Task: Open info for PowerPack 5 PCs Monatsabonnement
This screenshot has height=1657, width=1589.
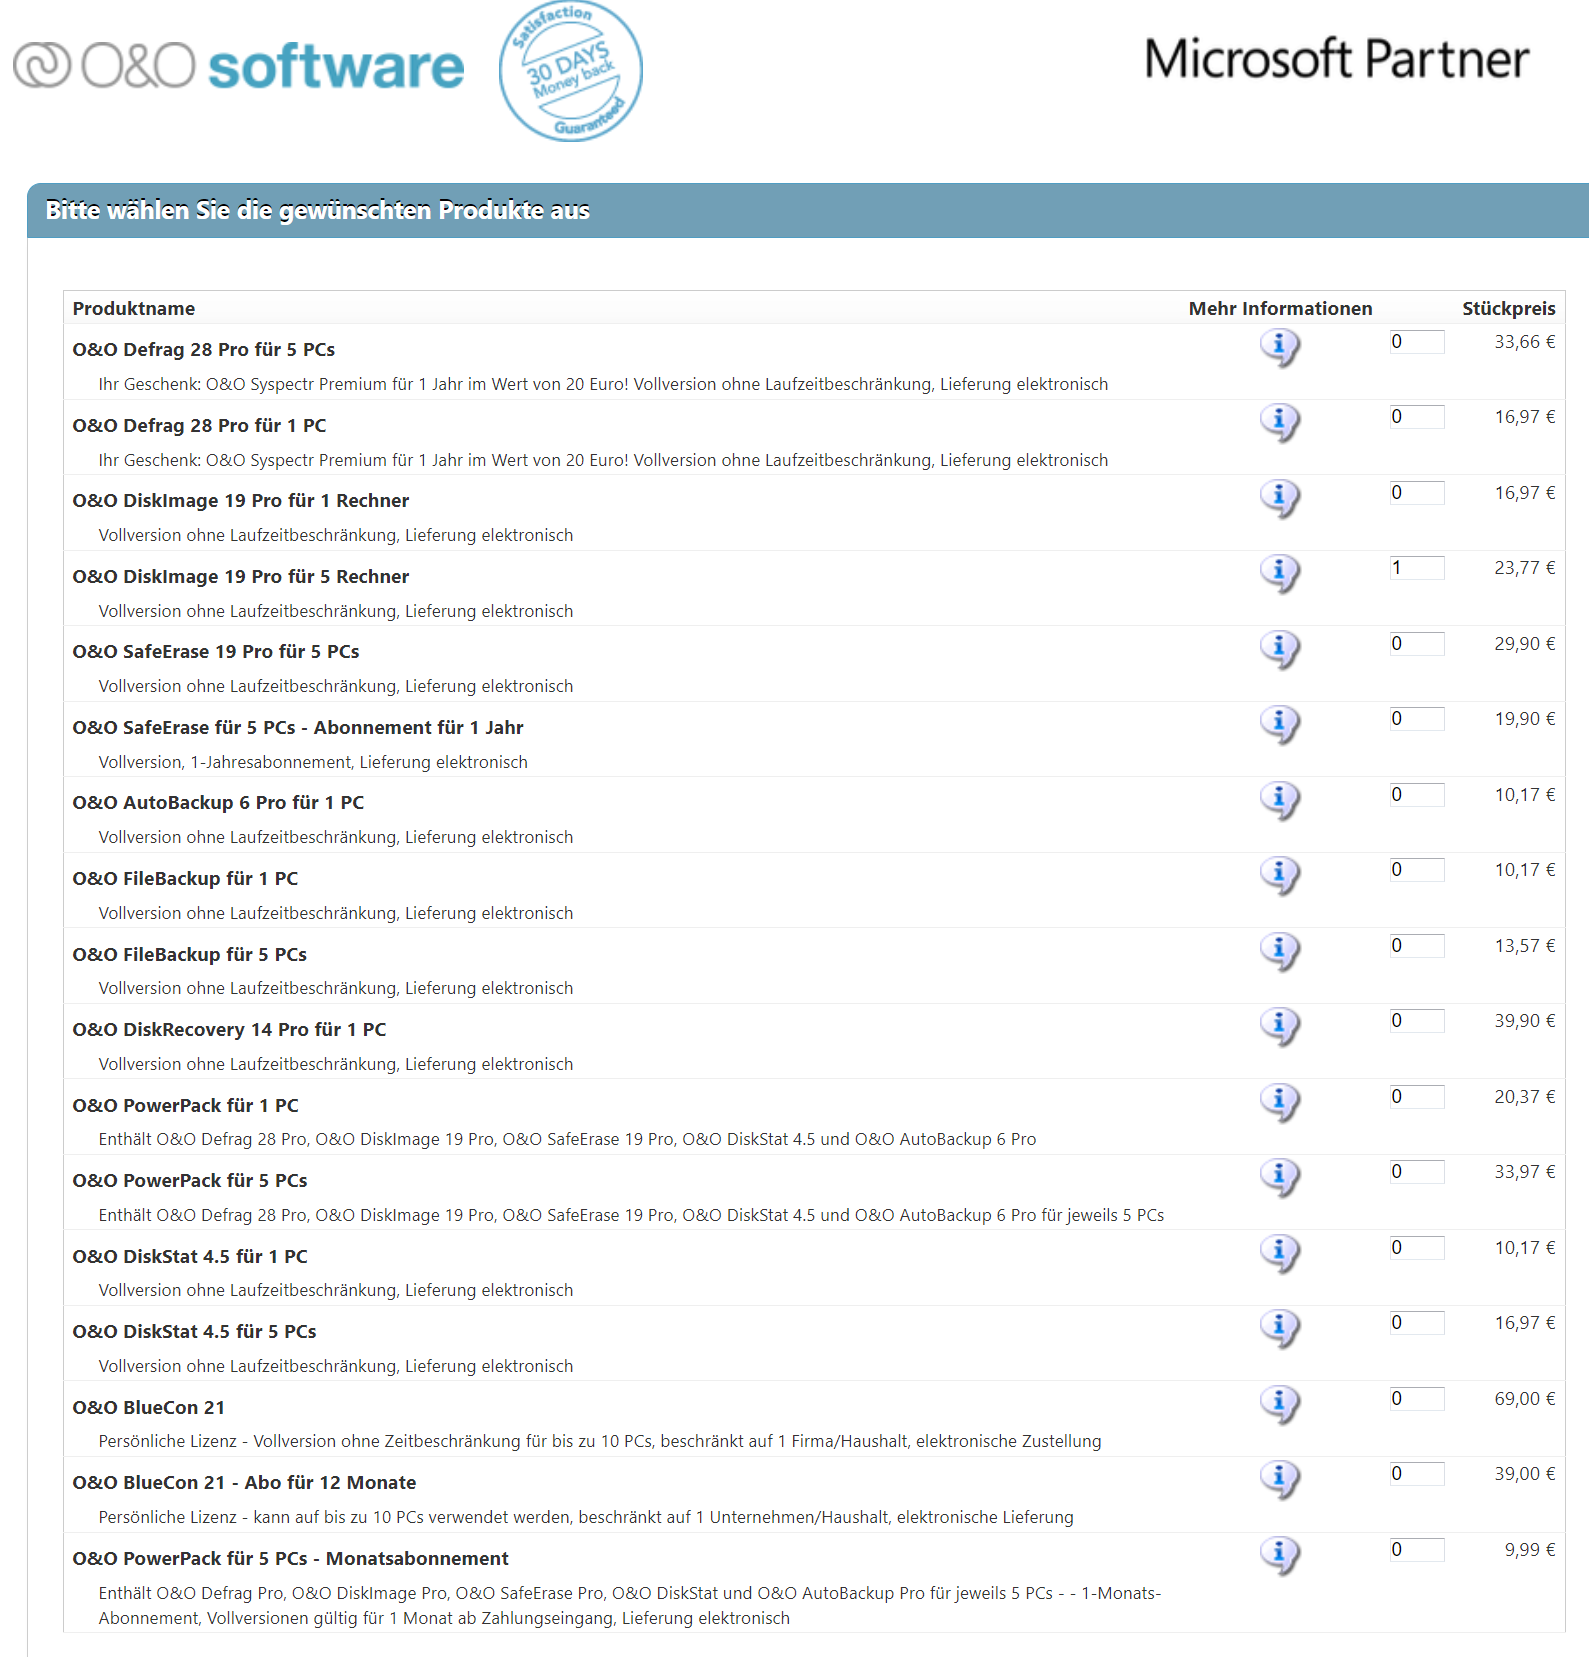Action: point(1279,1556)
